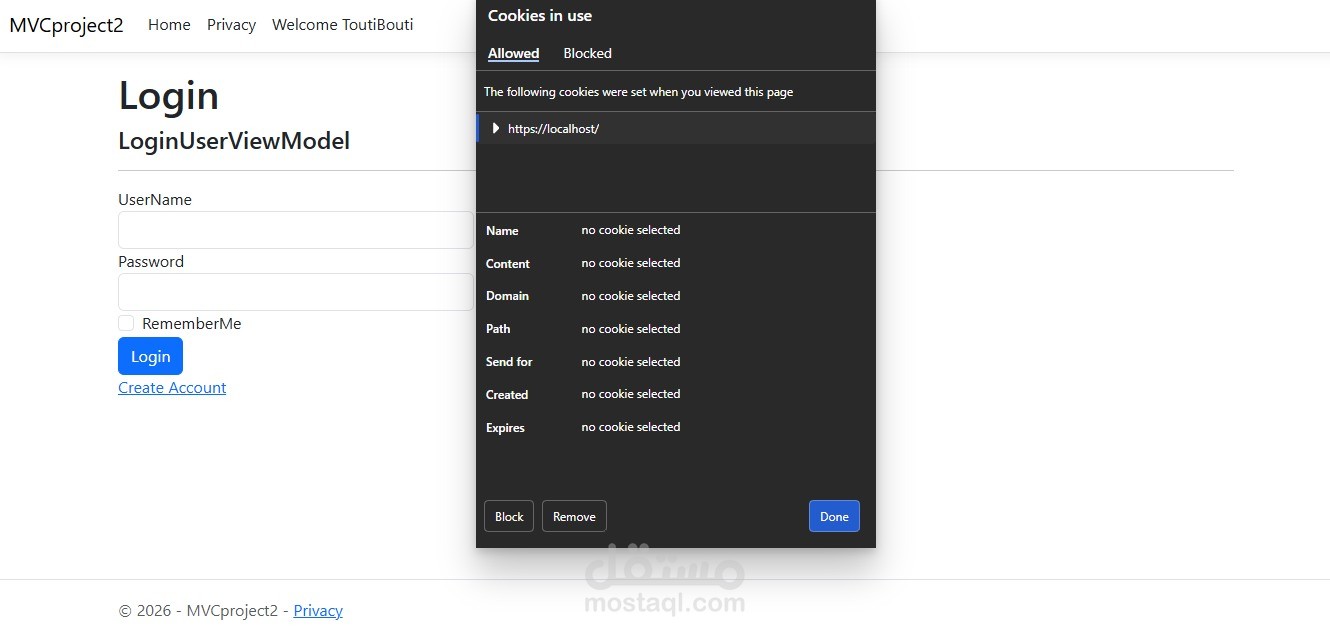This screenshot has width=1330, height=630.
Task: Toggle the RememberMe checkbox
Action: (126, 323)
